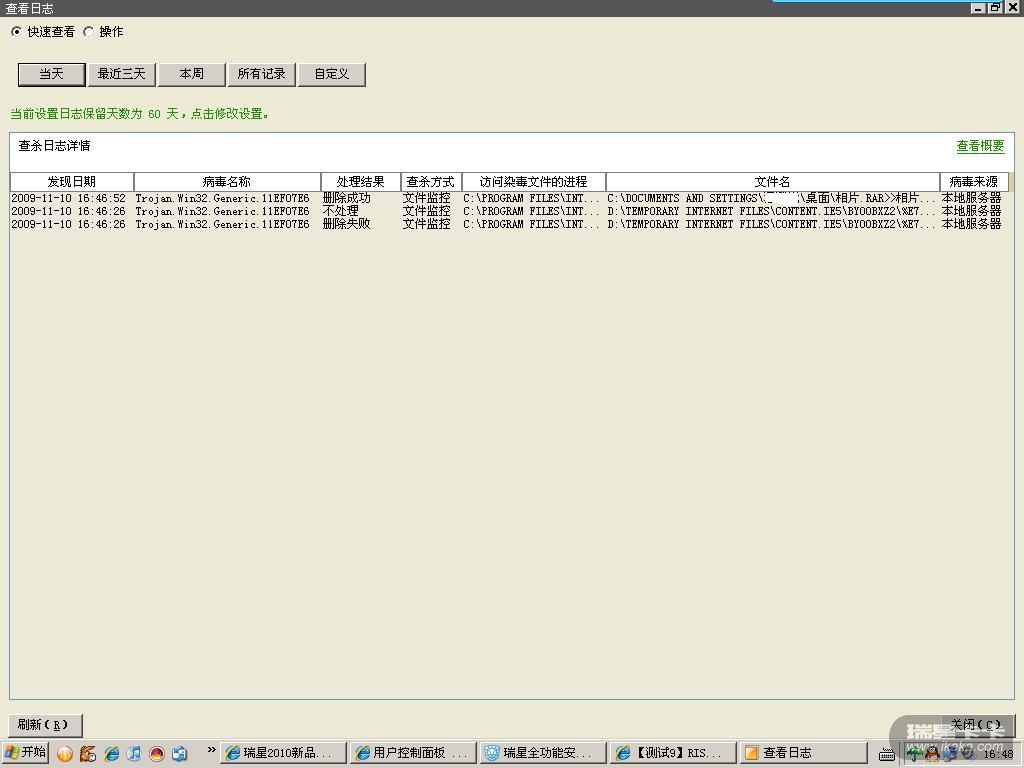Launch the orange globe quick launch icon
Viewport: 1024px width, 768px height.
point(65,754)
